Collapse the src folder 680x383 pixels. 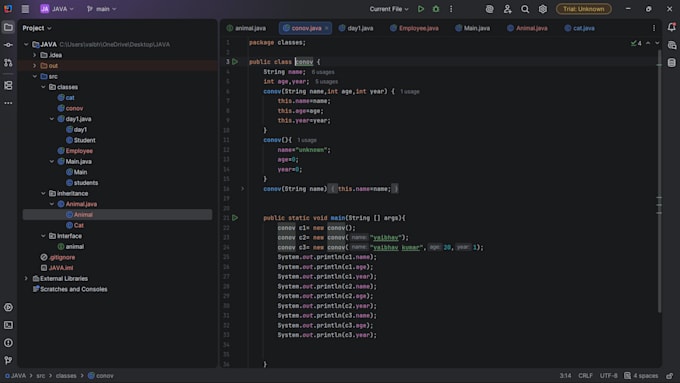click(x=35, y=76)
